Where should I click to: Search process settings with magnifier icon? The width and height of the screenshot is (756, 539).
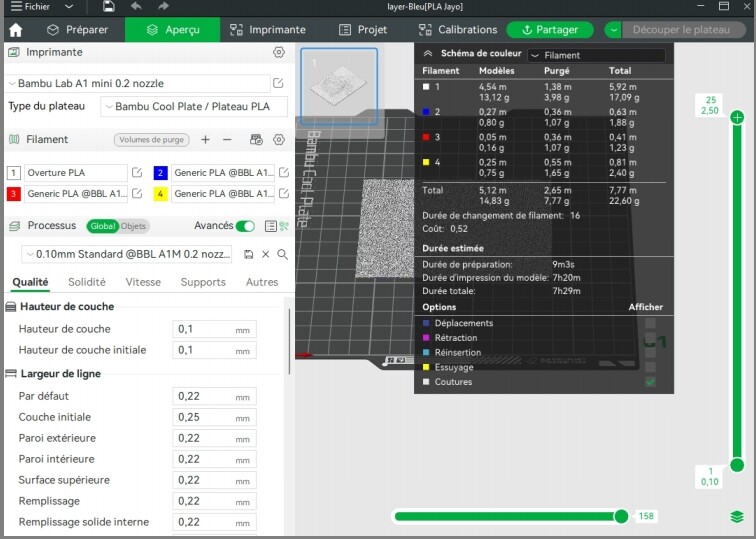click(282, 254)
